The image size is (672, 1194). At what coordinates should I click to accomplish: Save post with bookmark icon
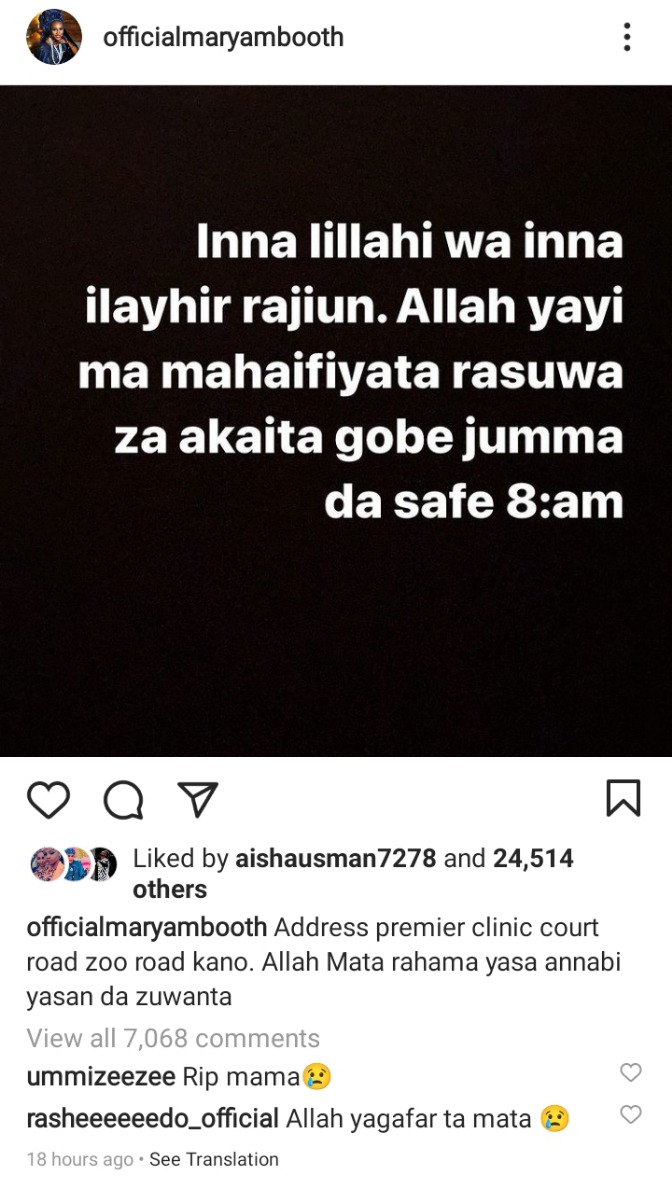tap(623, 798)
